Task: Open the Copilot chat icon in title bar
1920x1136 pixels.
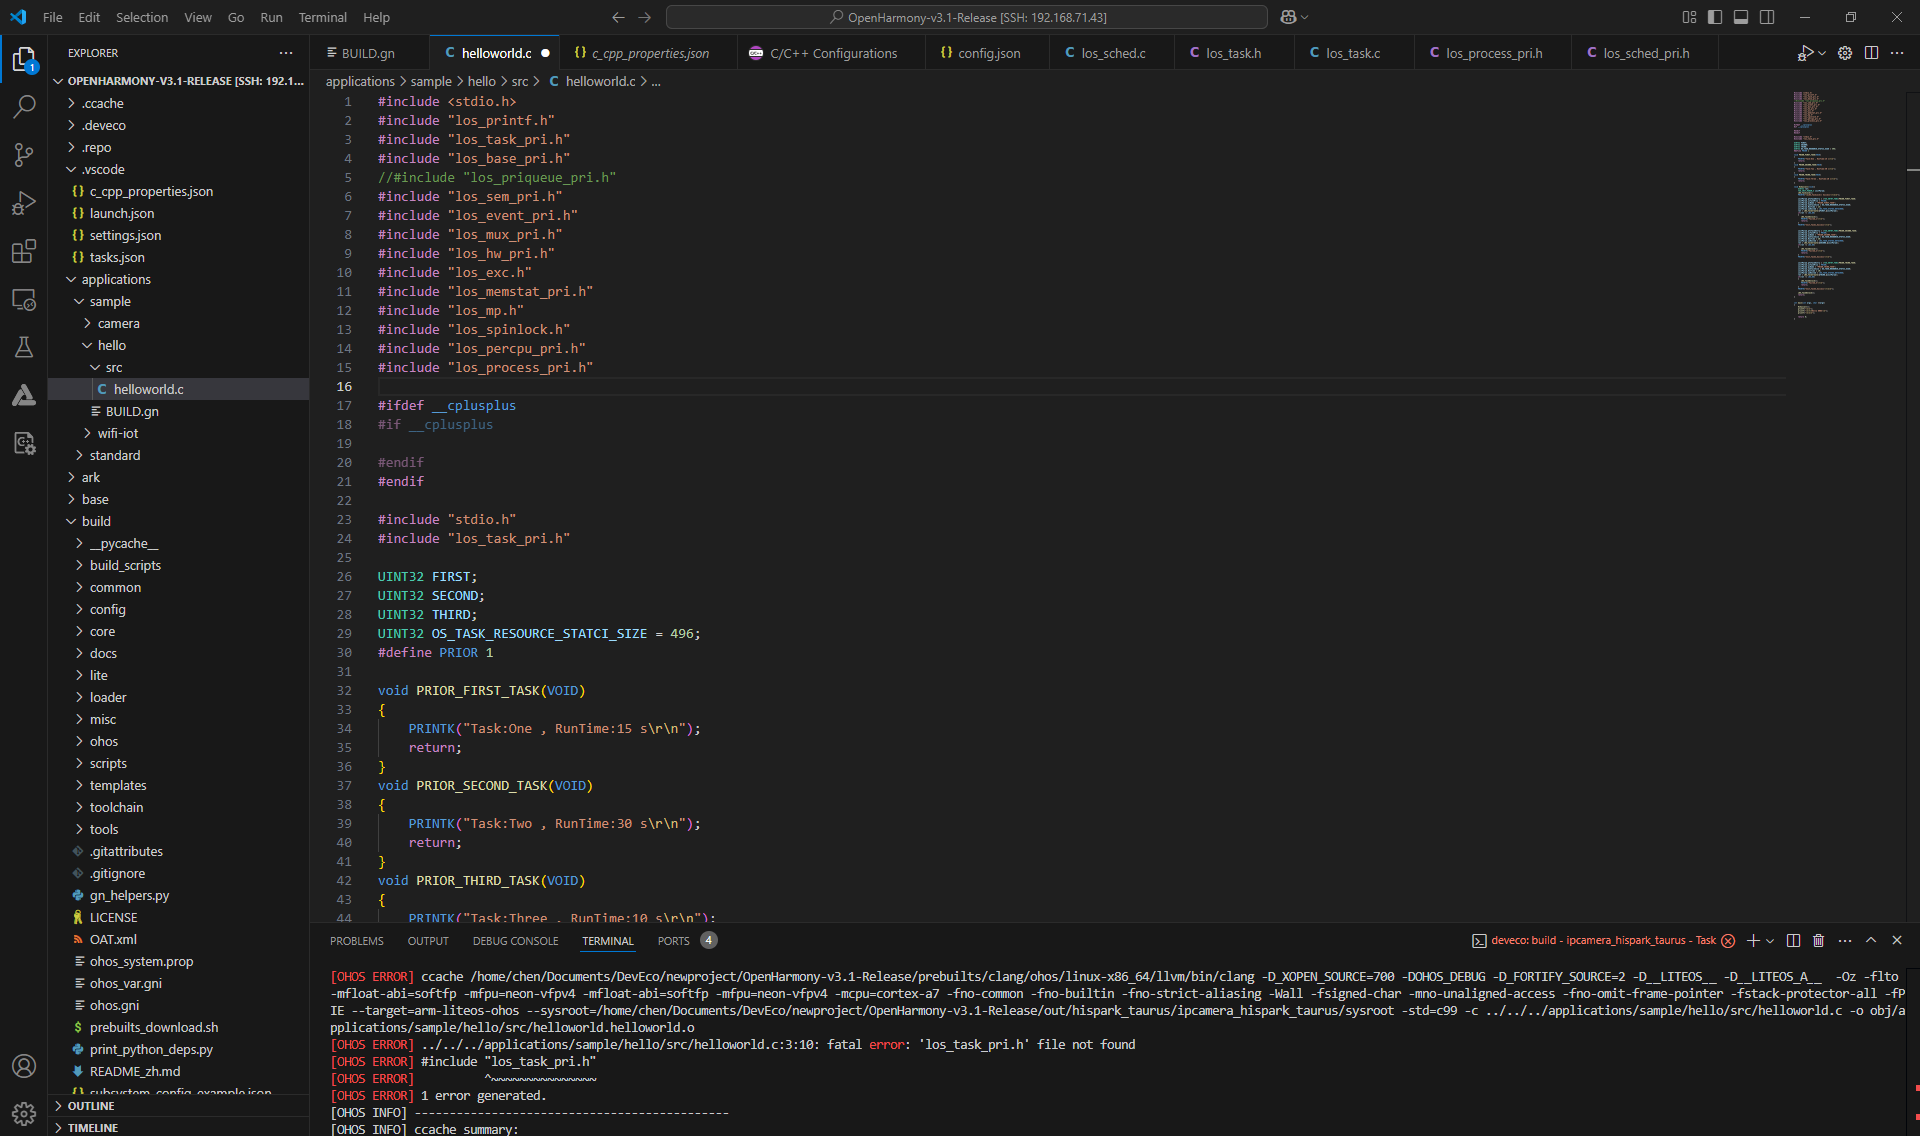Action: pos(1288,17)
